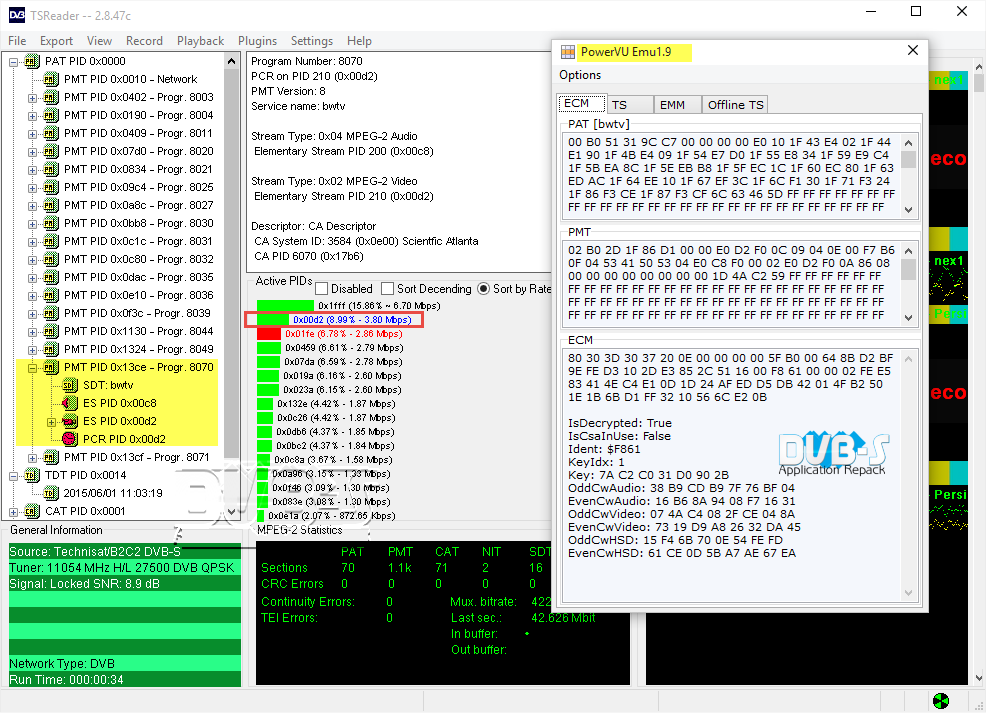Click the PowerVU Emu window title icon
986x713 pixels.
(x=568, y=52)
